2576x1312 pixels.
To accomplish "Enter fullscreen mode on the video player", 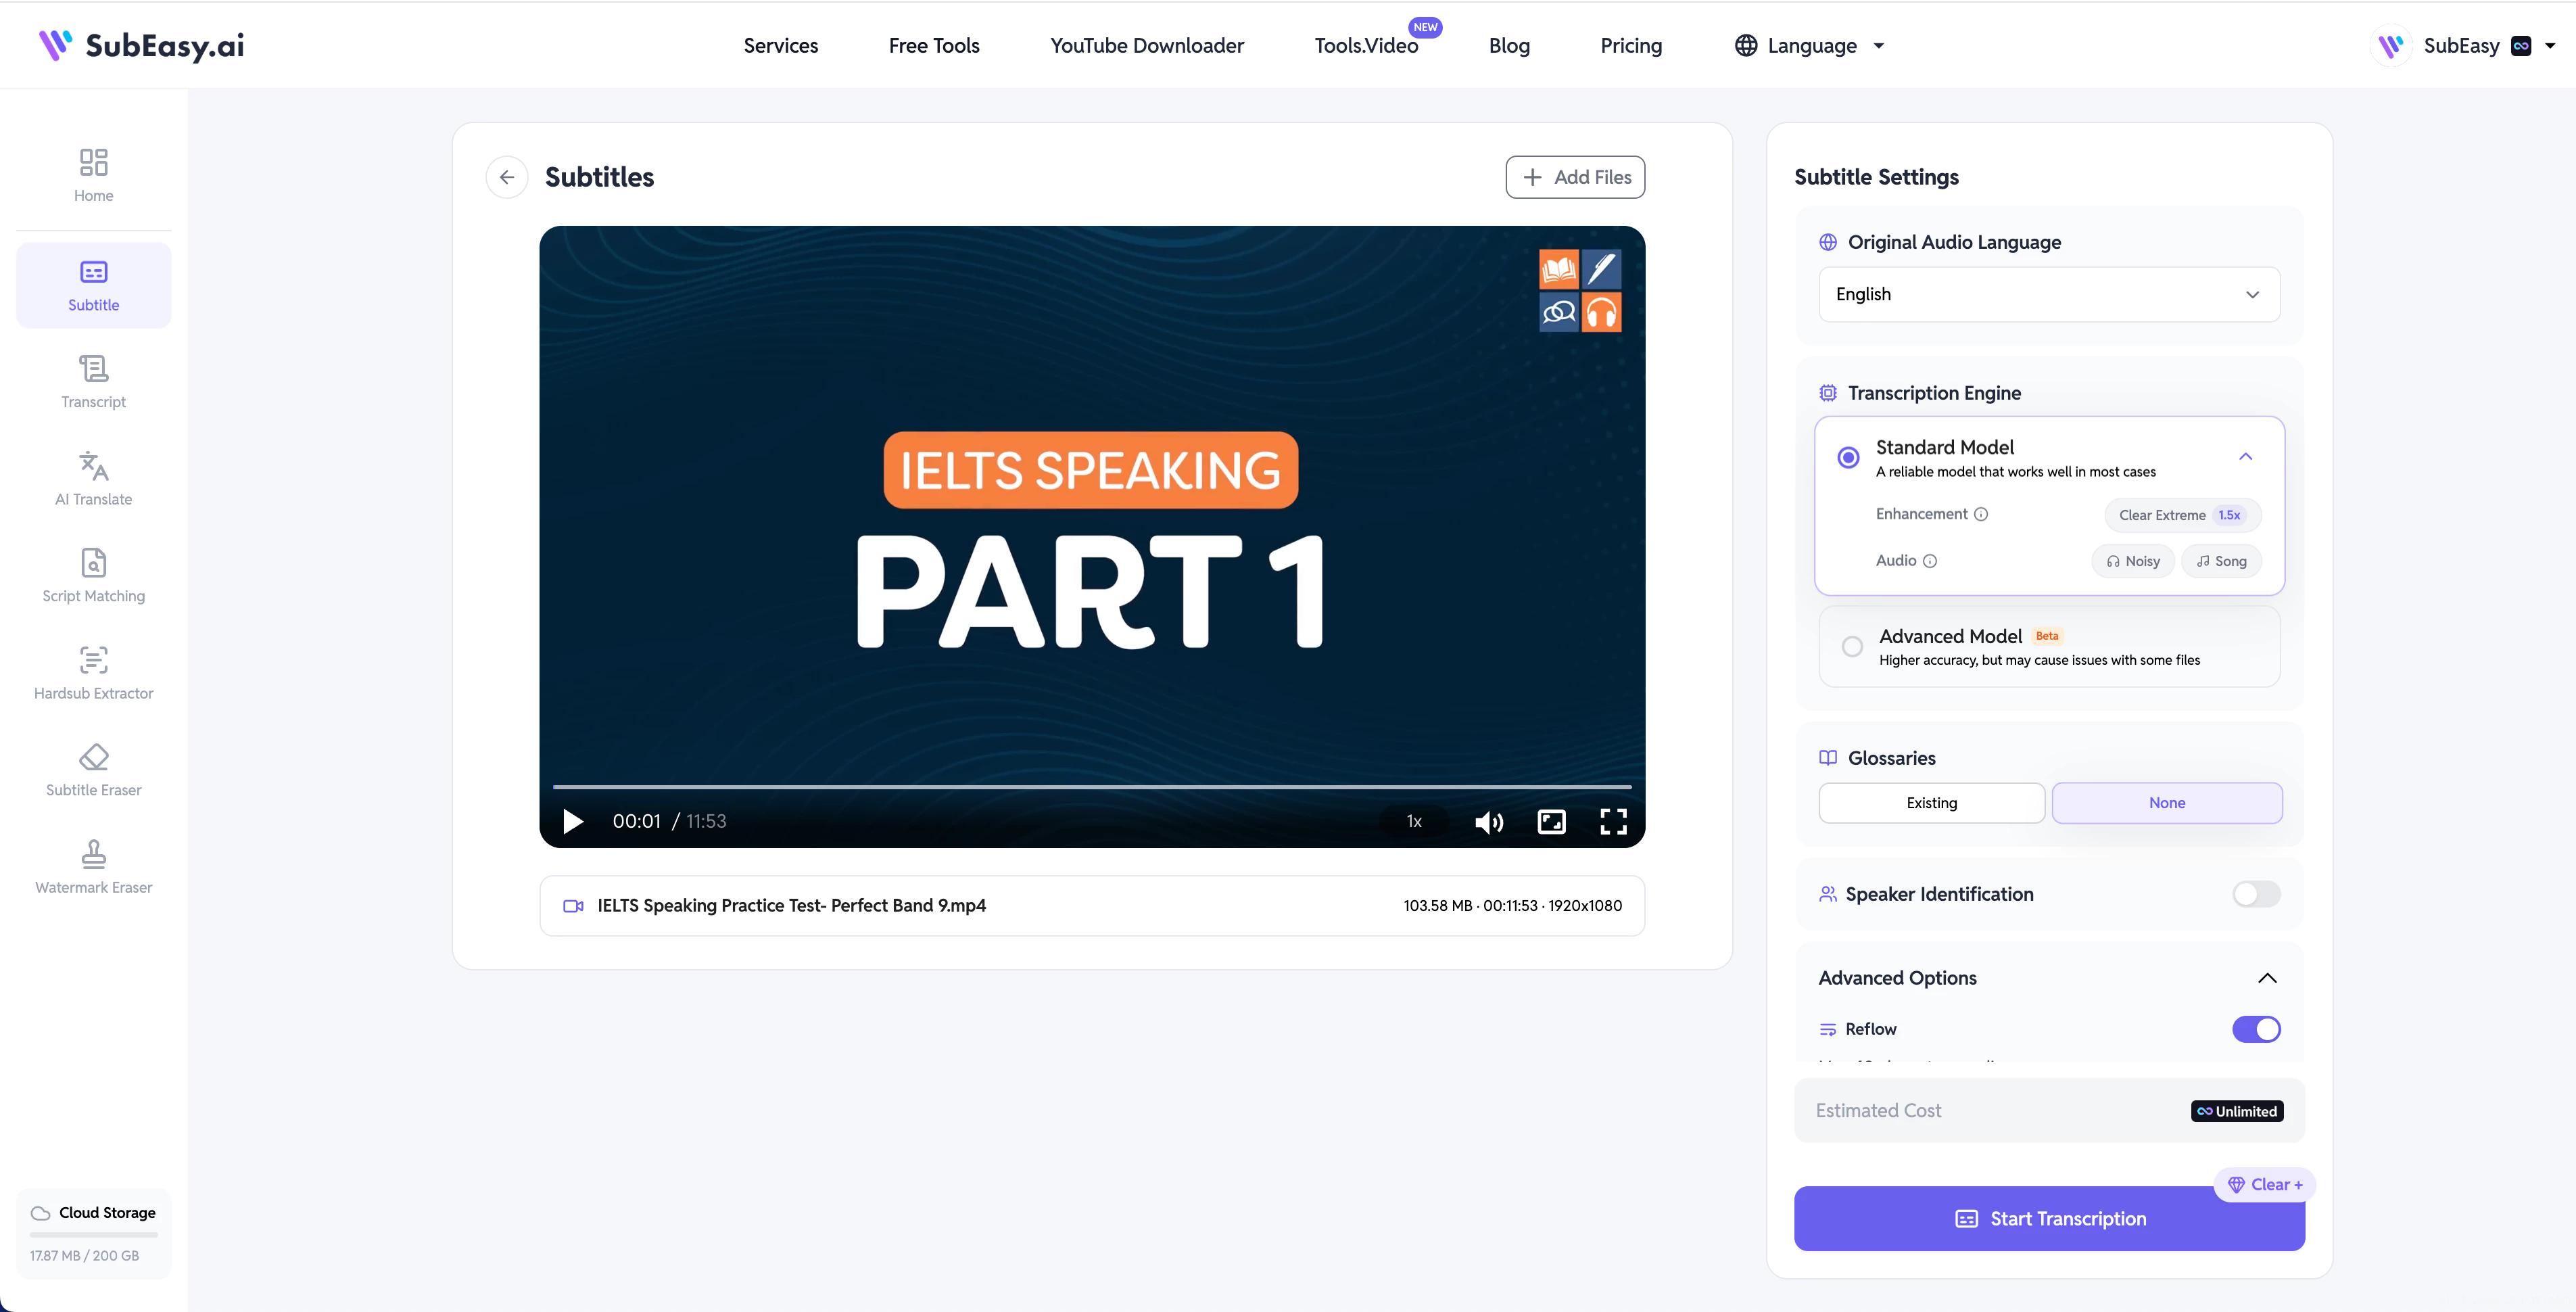I will point(1613,822).
